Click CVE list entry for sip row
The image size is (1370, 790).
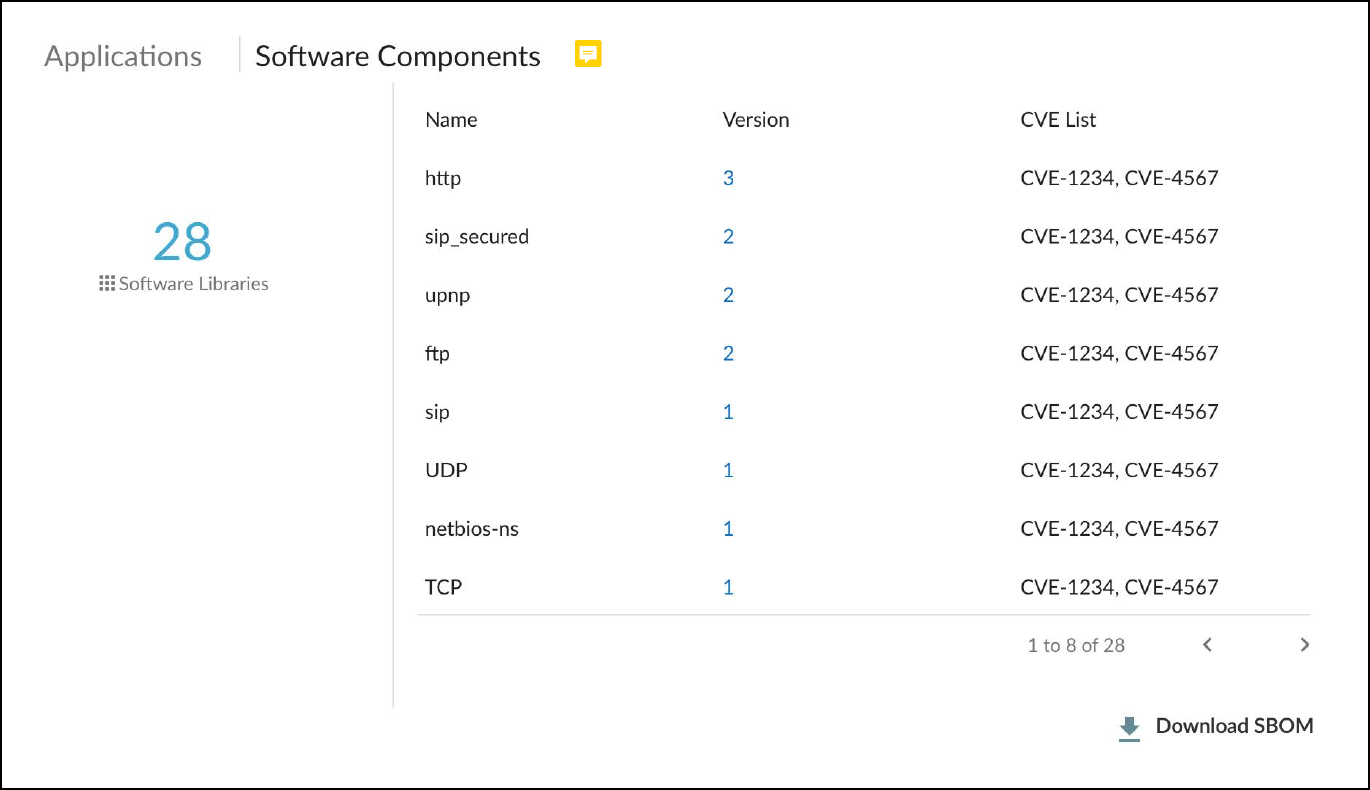[x=1119, y=412]
